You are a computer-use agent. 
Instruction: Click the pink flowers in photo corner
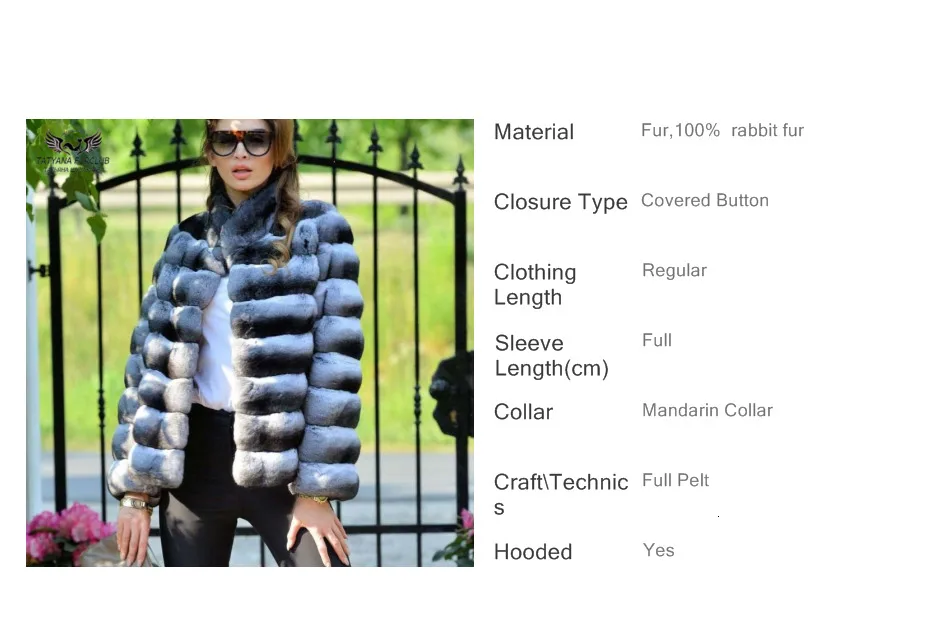tap(65, 533)
